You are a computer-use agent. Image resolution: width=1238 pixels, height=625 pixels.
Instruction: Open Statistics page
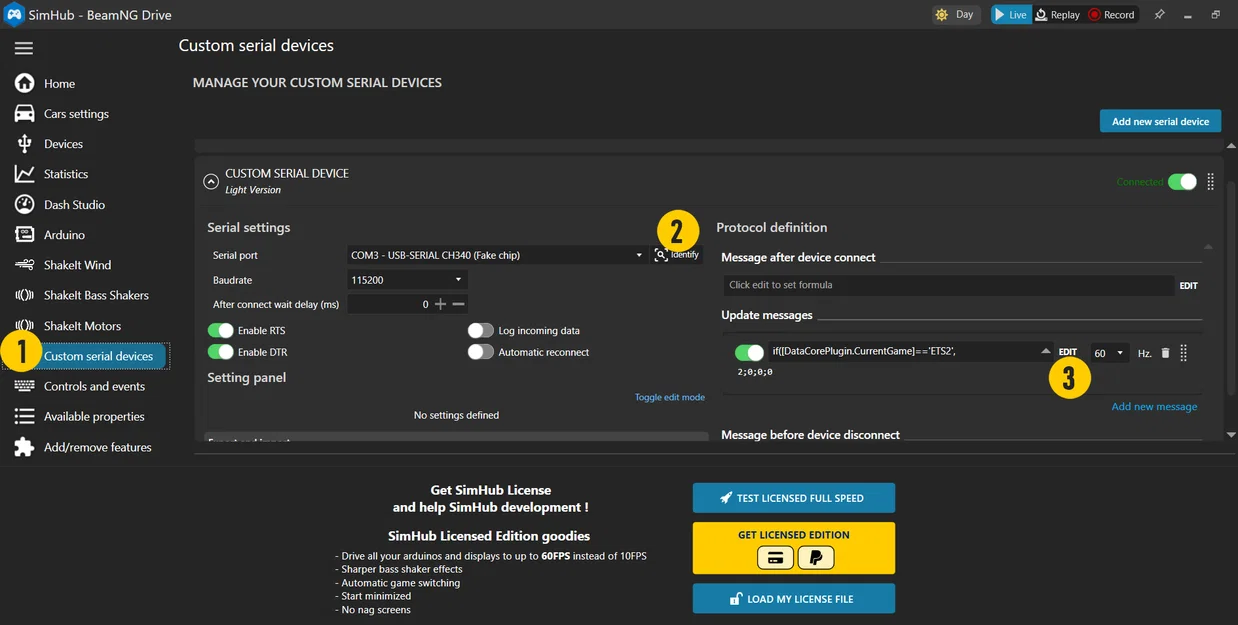66,174
